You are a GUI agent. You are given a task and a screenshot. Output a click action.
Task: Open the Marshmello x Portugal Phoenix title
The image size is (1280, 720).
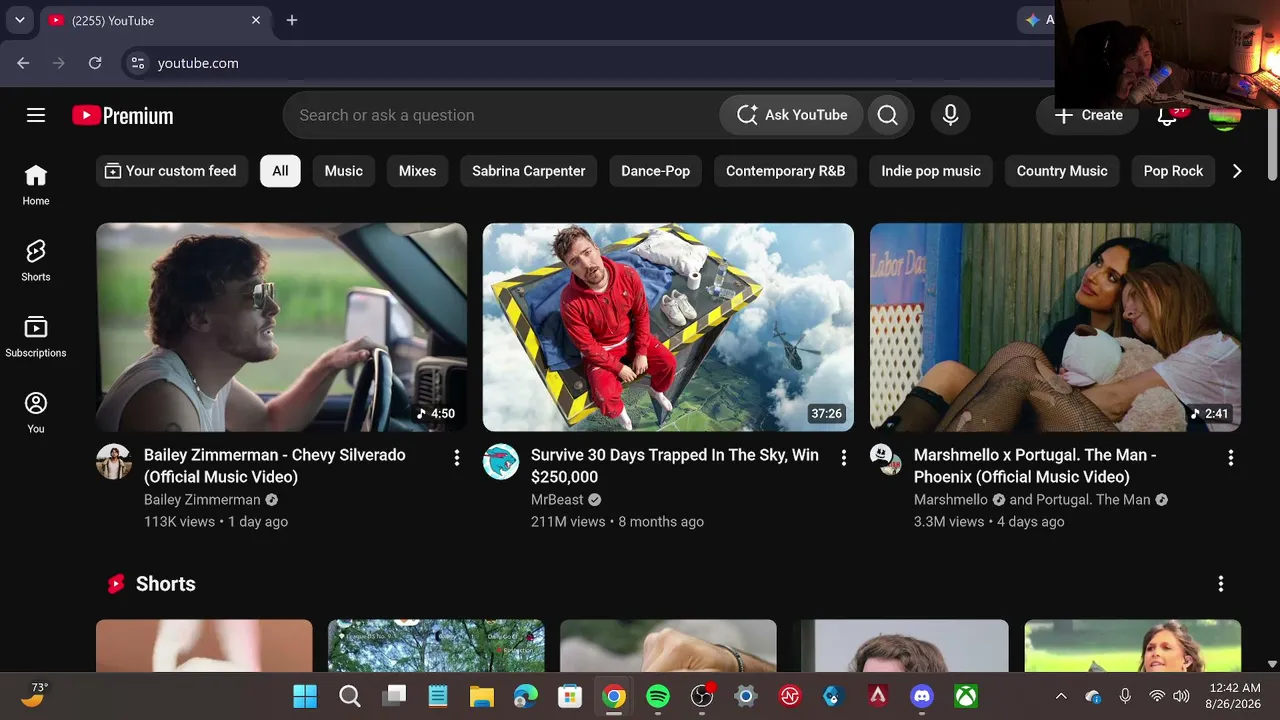pyautogui.click(x=1035, y=466)
